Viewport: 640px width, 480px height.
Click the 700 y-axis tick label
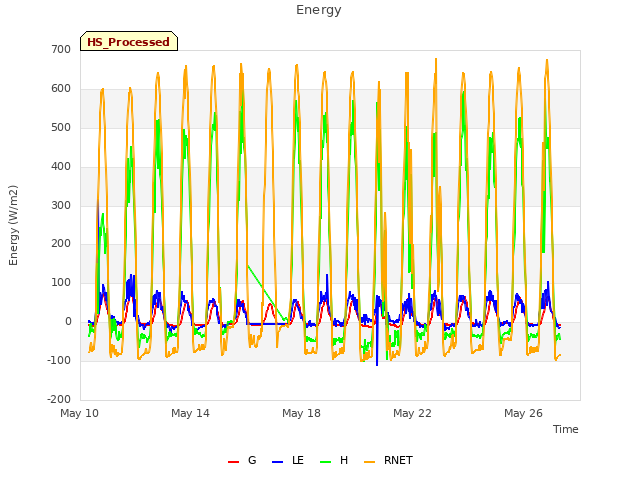click(x=61, y=50)
